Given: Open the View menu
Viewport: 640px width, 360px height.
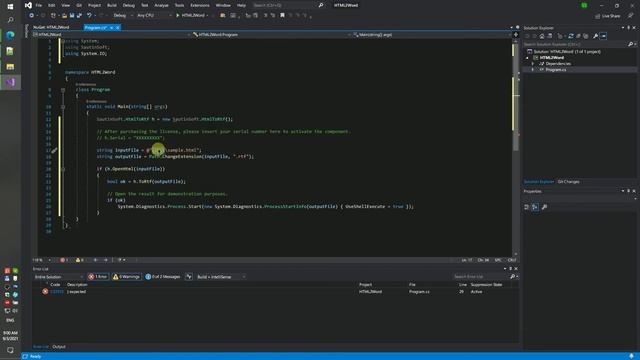Looking at the screenshot, I should click(x=65, y=5).
